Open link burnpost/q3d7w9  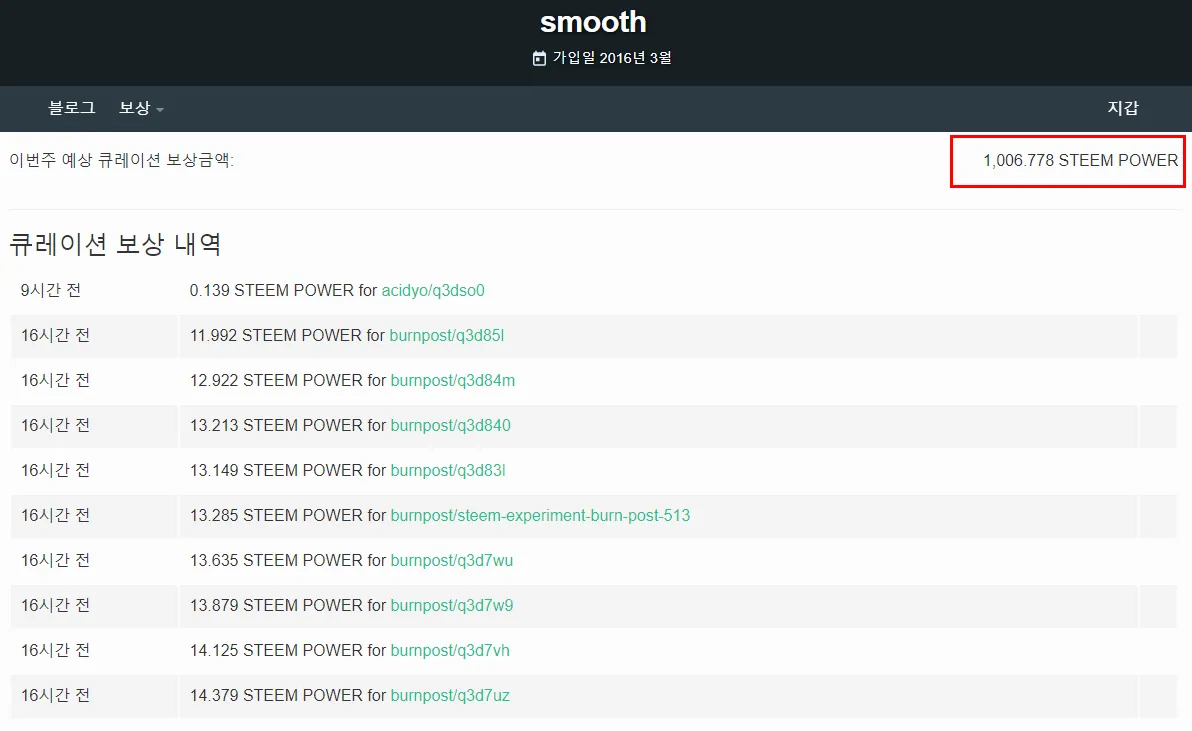452,606
